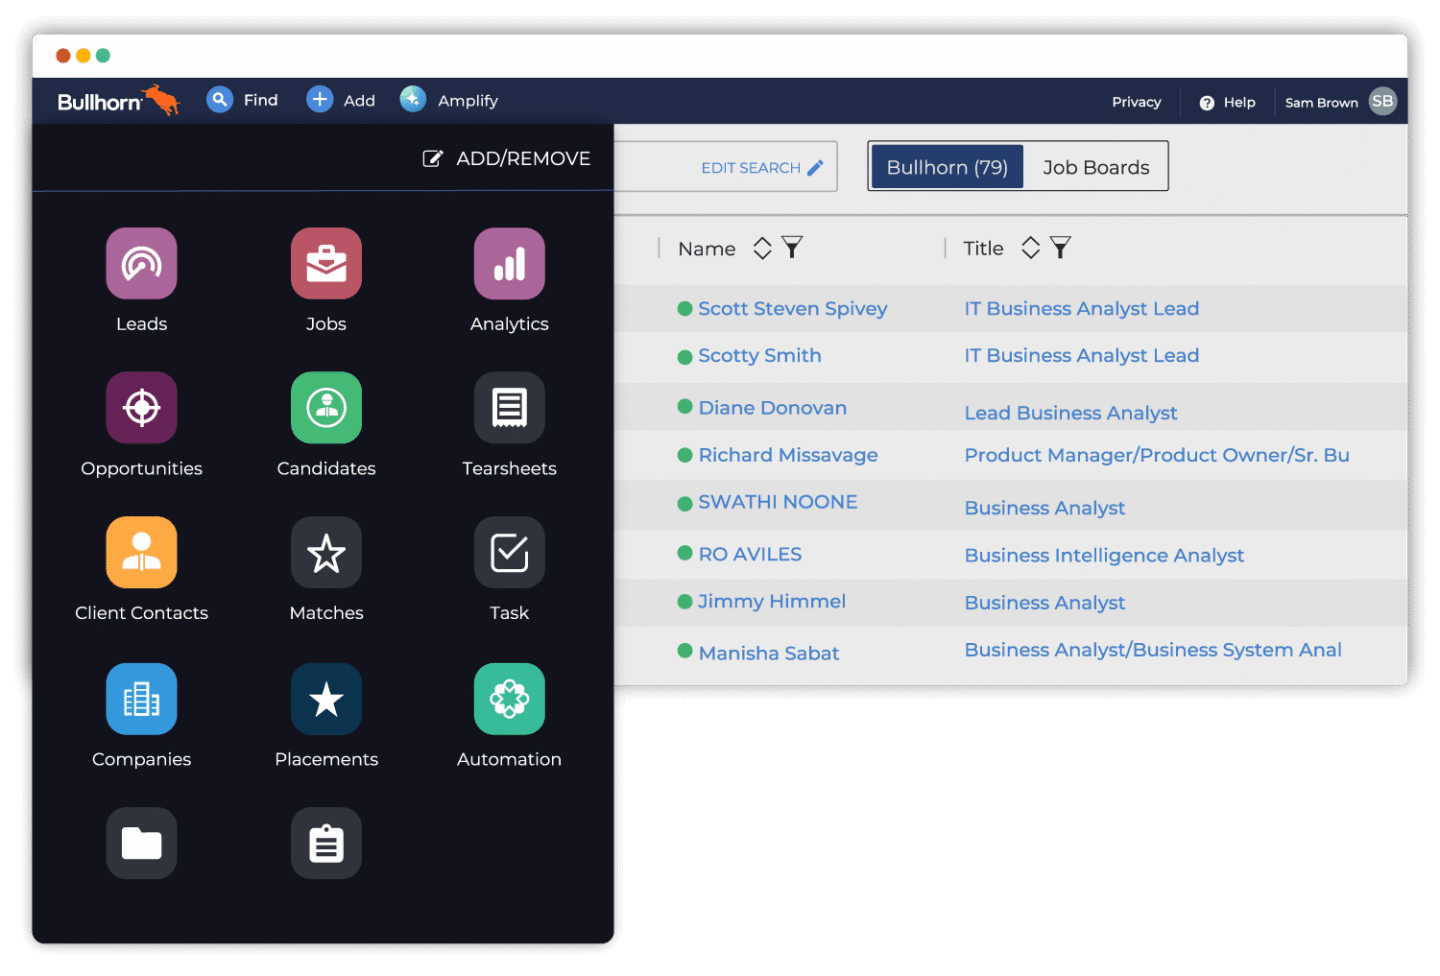Click the Find magnifier icon
The image size is (1440, 976).
(x=220, y=99)
